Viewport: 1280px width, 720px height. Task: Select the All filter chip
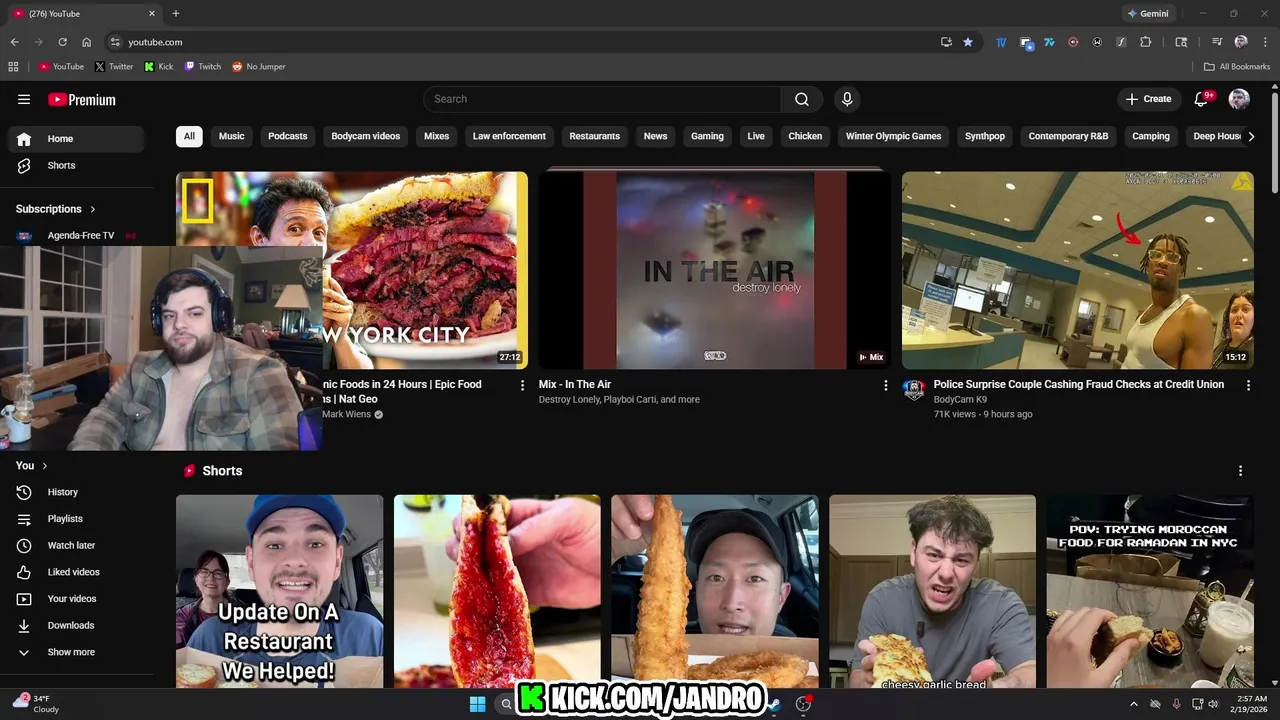click(x=189, y=136)
